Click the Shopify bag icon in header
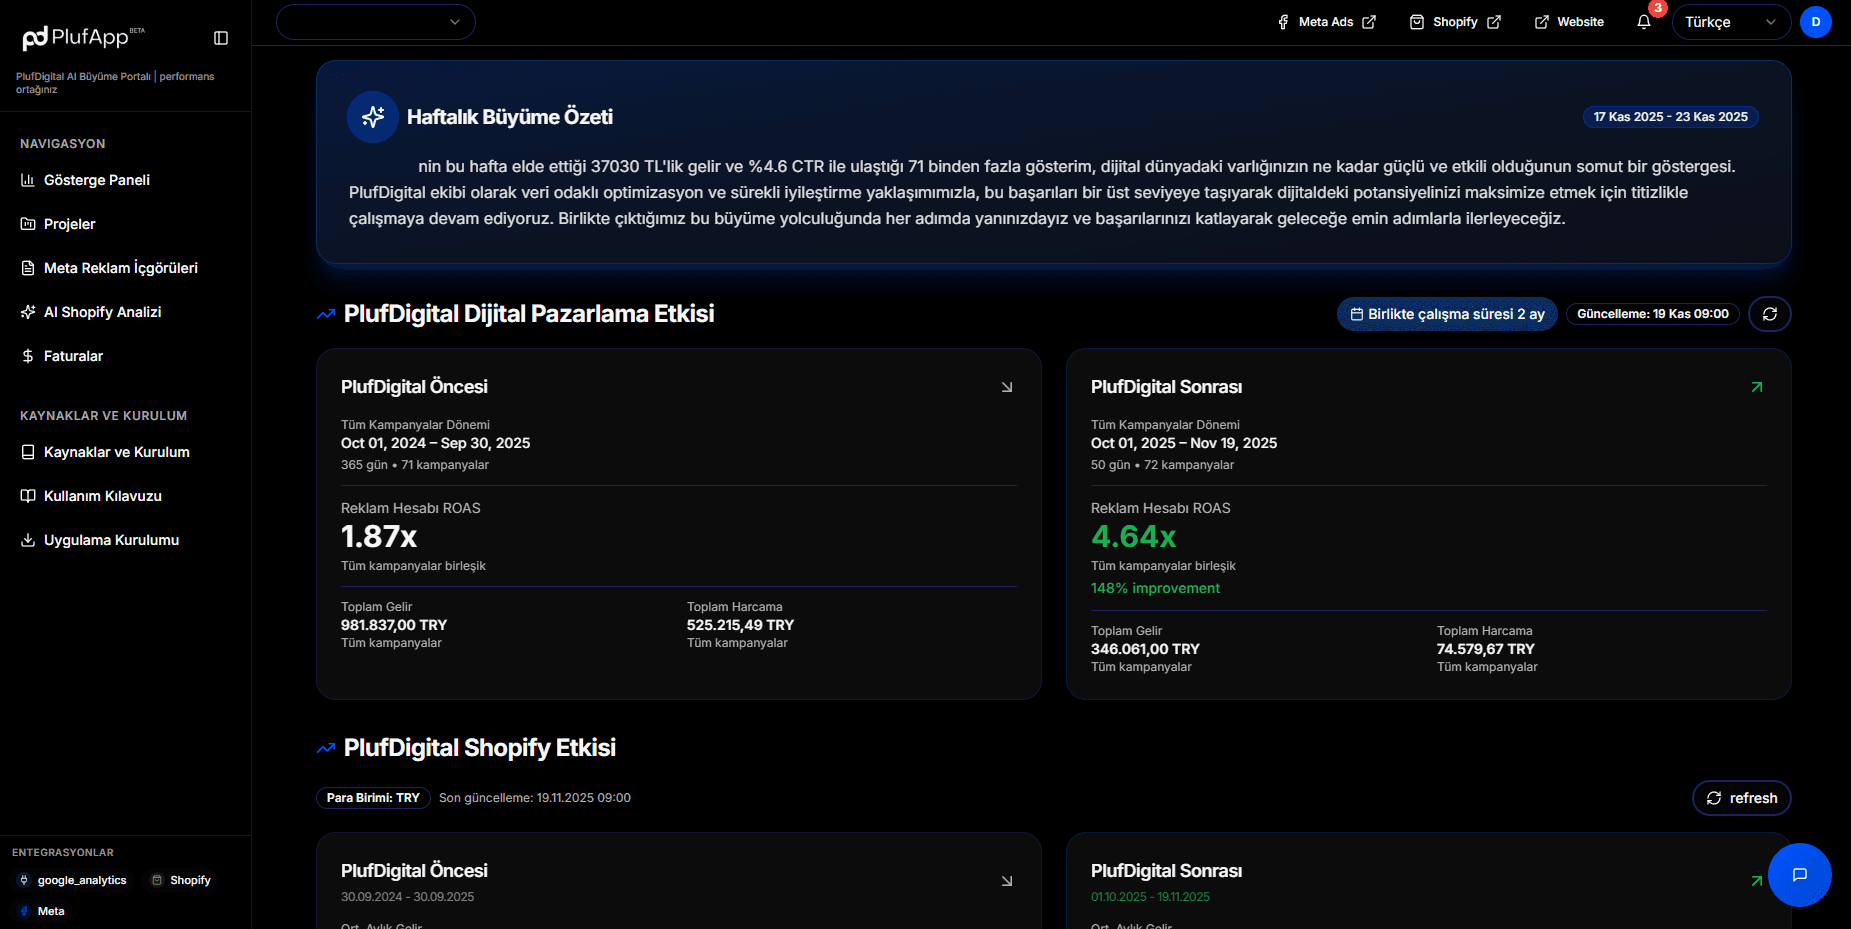This screenshot has width=1851, height=929. point(1417,22)
